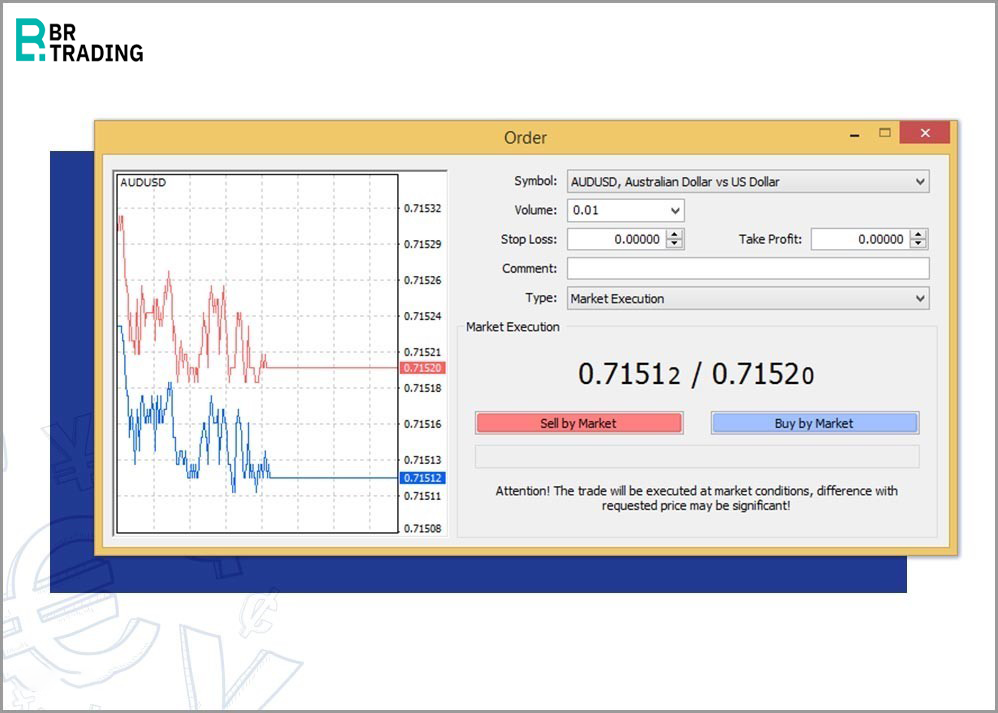The height and width of the screenshot is (713, 998).
Task: Increase Stop Loss with up arrow
Action: tap(675, 235)
